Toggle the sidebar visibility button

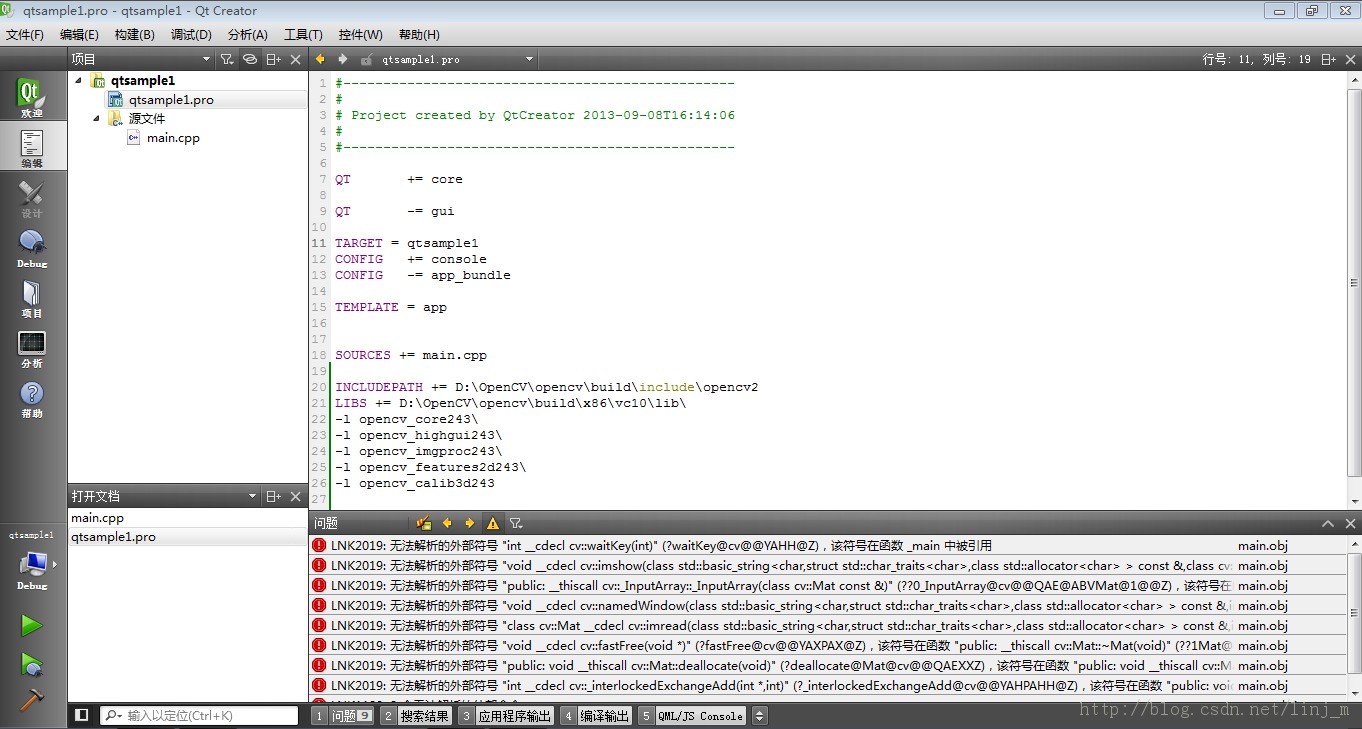coord(82,716)
